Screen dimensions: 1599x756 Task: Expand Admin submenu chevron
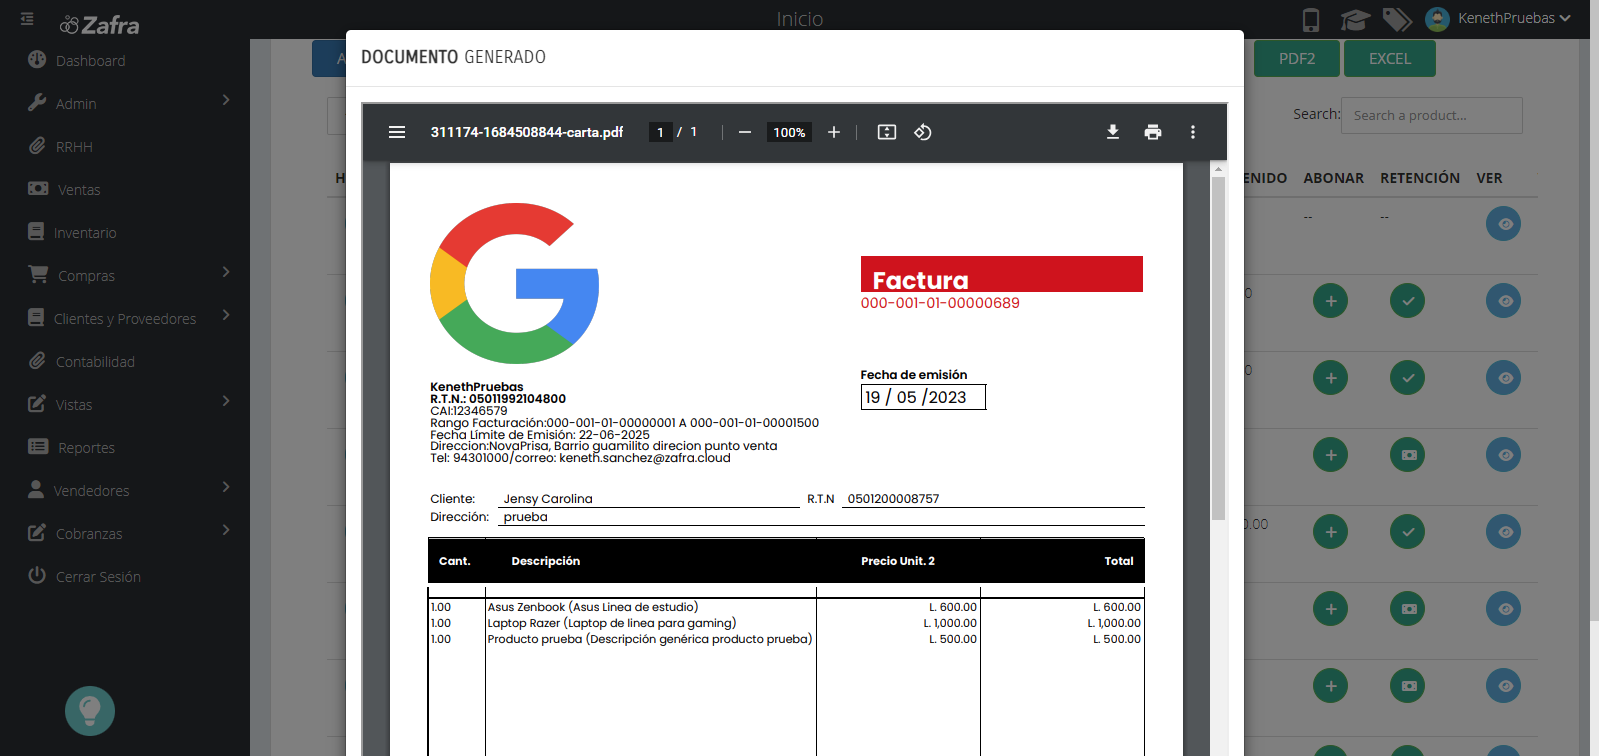click(x=226, y=100)
